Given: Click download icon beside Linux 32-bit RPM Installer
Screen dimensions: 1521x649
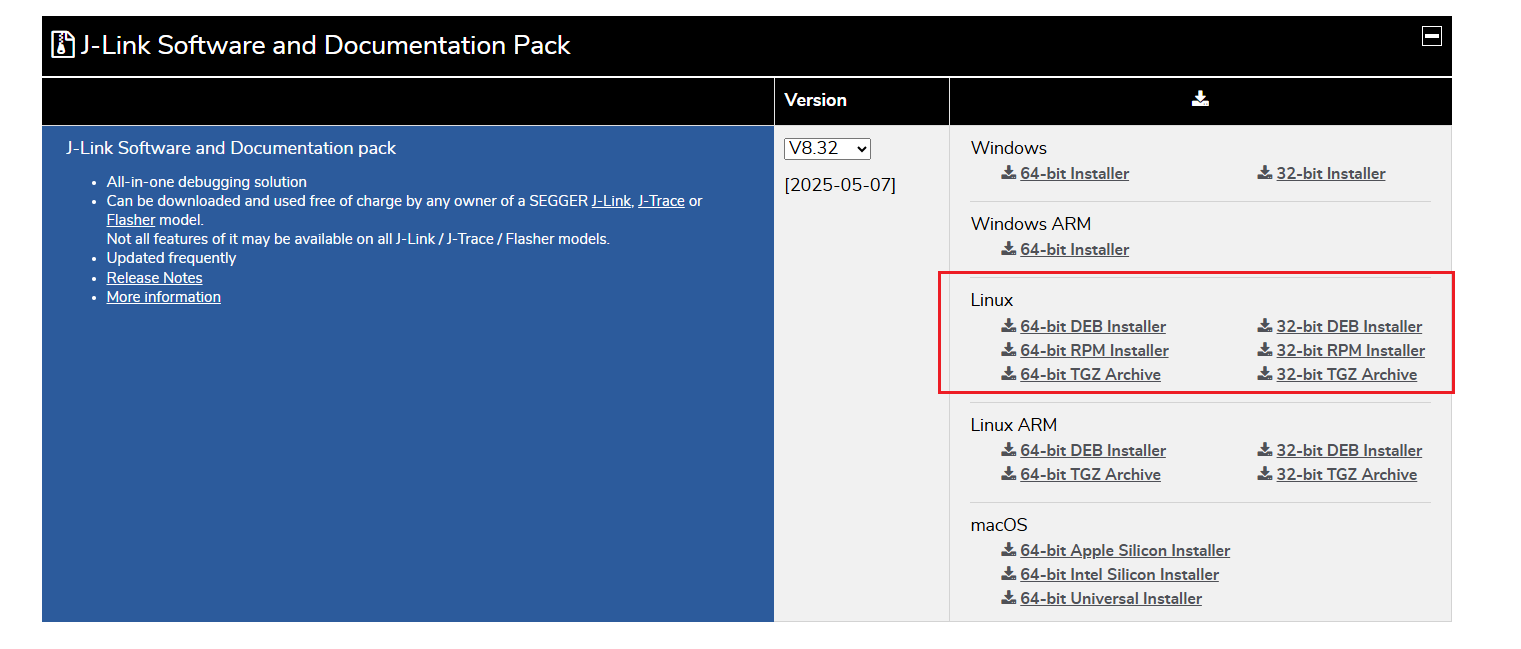Looking at the screenshot, I should coord(1265,350).
